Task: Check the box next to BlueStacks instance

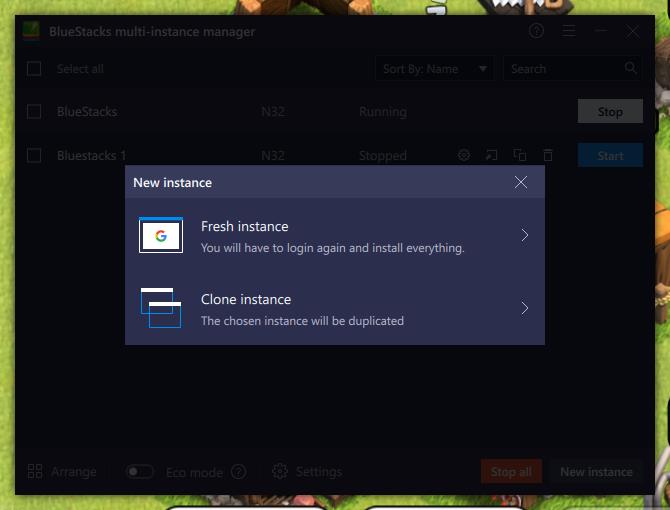Action: tap(34, 112)
